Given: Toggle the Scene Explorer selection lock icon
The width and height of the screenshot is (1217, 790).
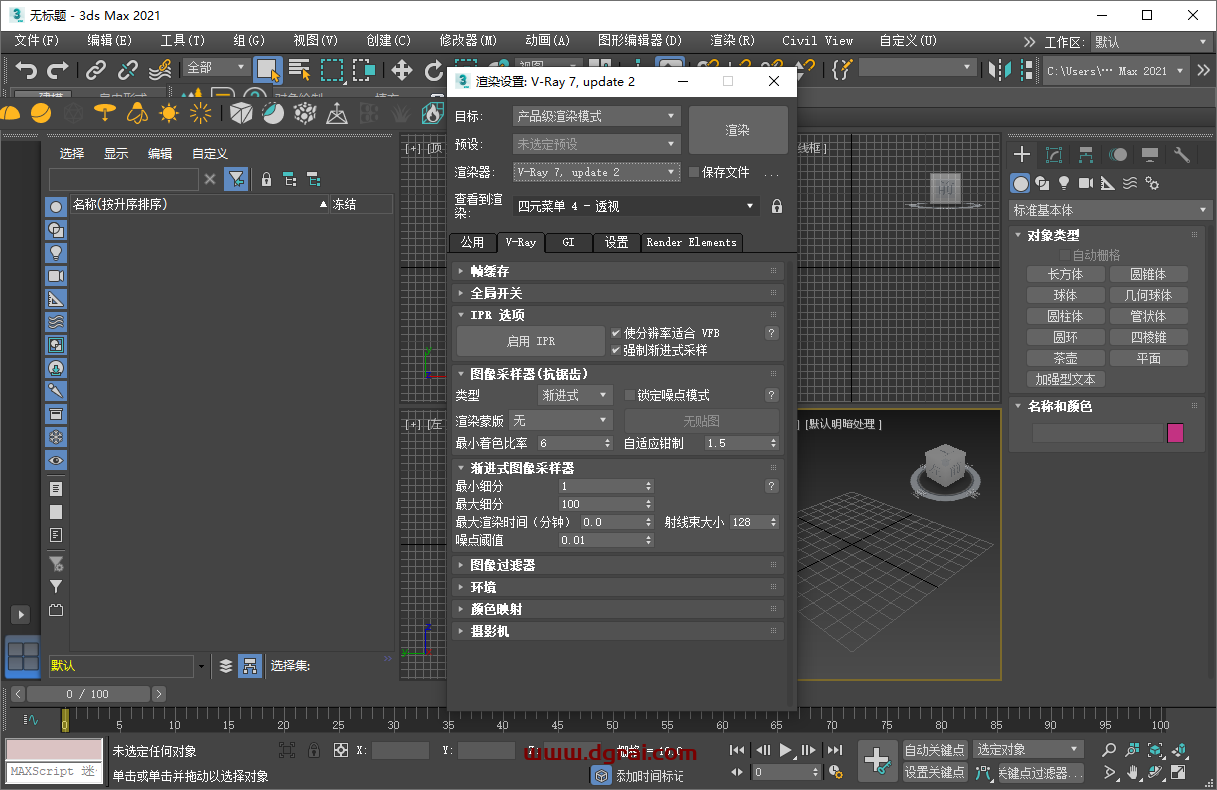Looking at the screenshot, I should tap(266, 179).
